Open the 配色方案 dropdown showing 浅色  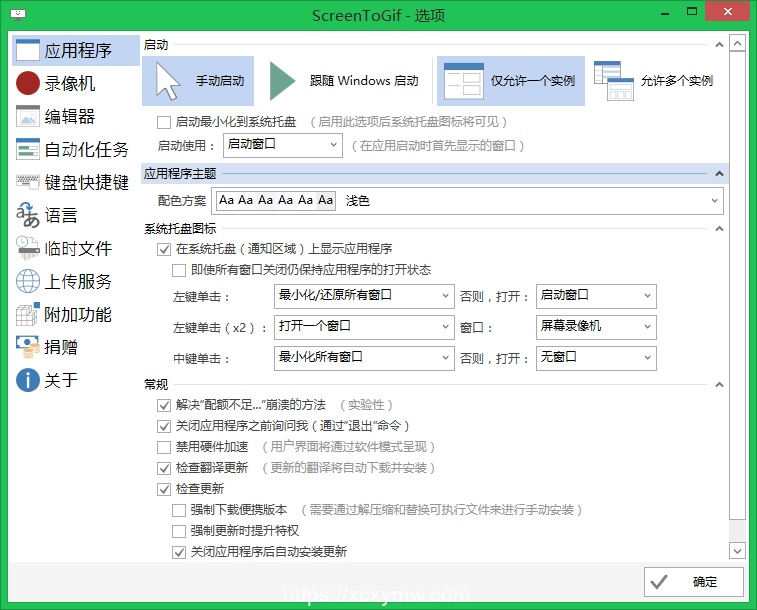tap(467, 201)
